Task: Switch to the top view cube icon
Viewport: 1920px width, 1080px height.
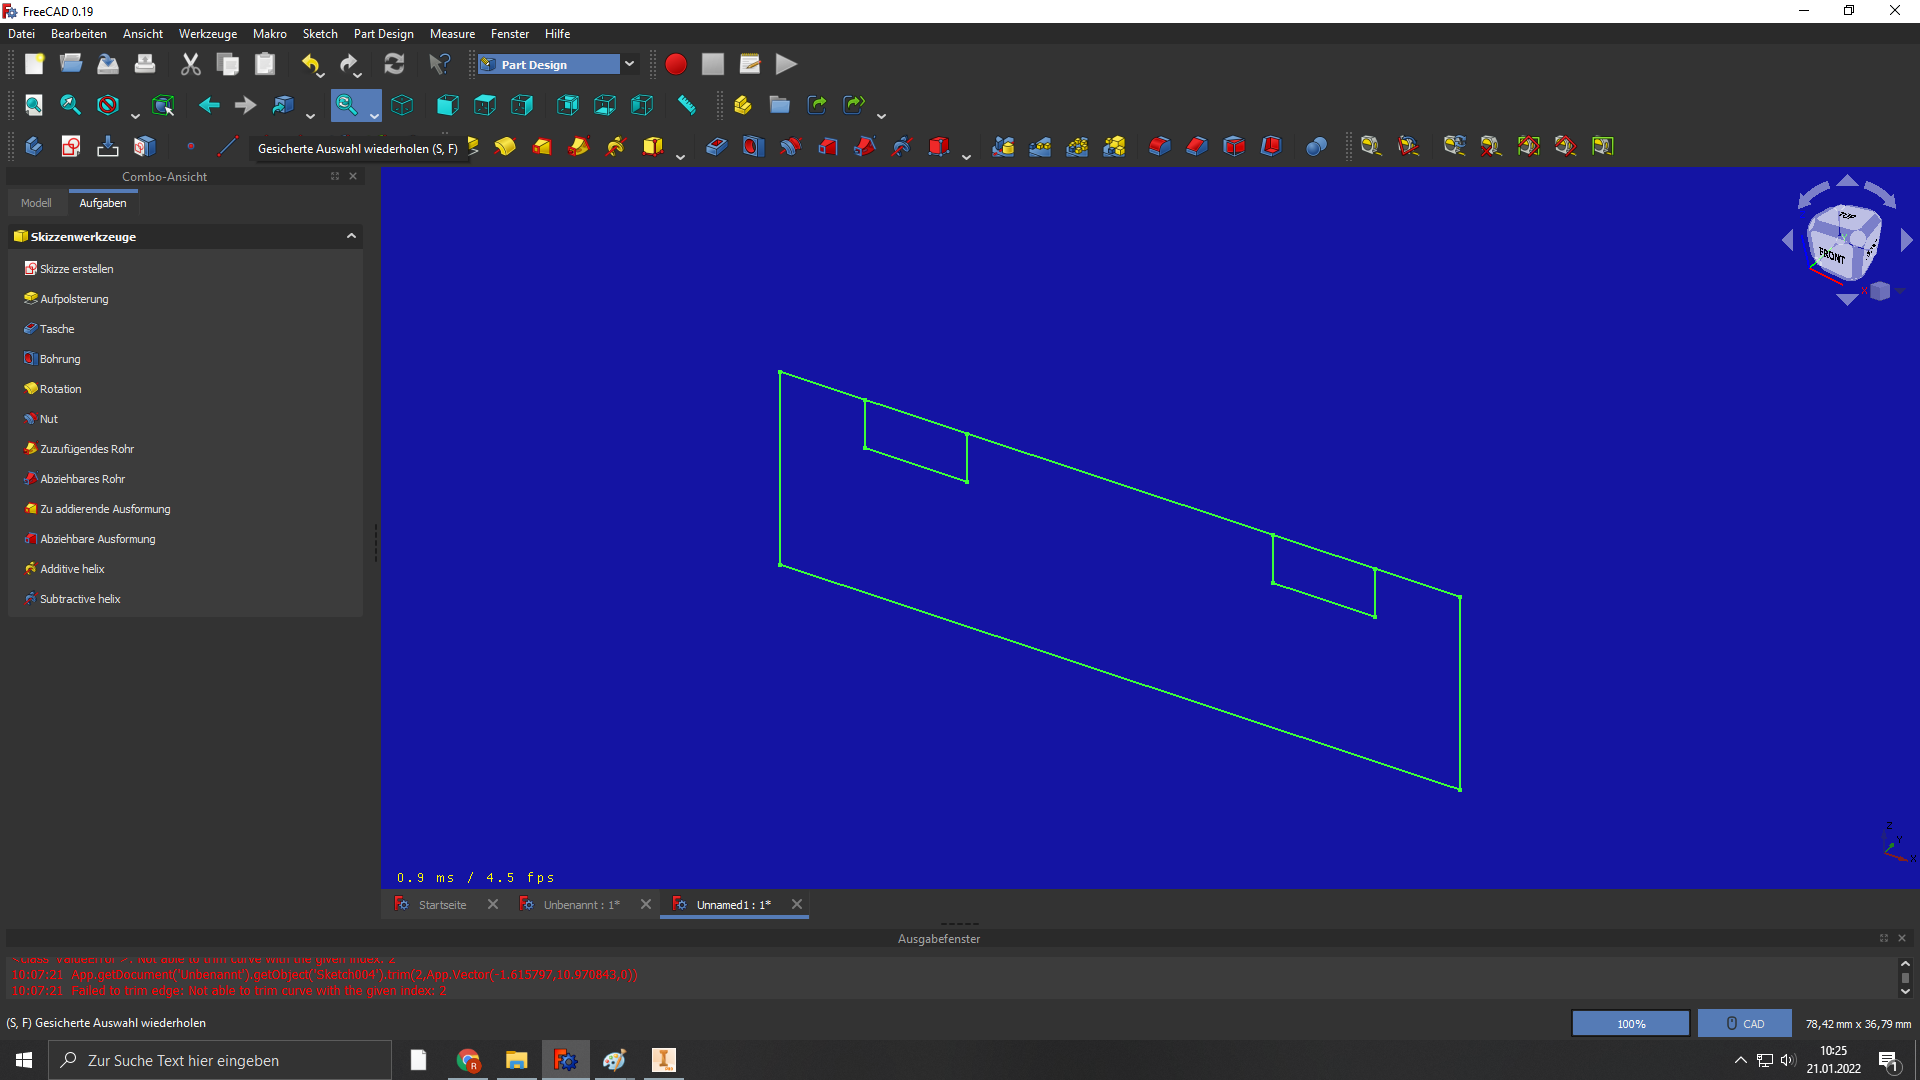Action: coord(485,105)
